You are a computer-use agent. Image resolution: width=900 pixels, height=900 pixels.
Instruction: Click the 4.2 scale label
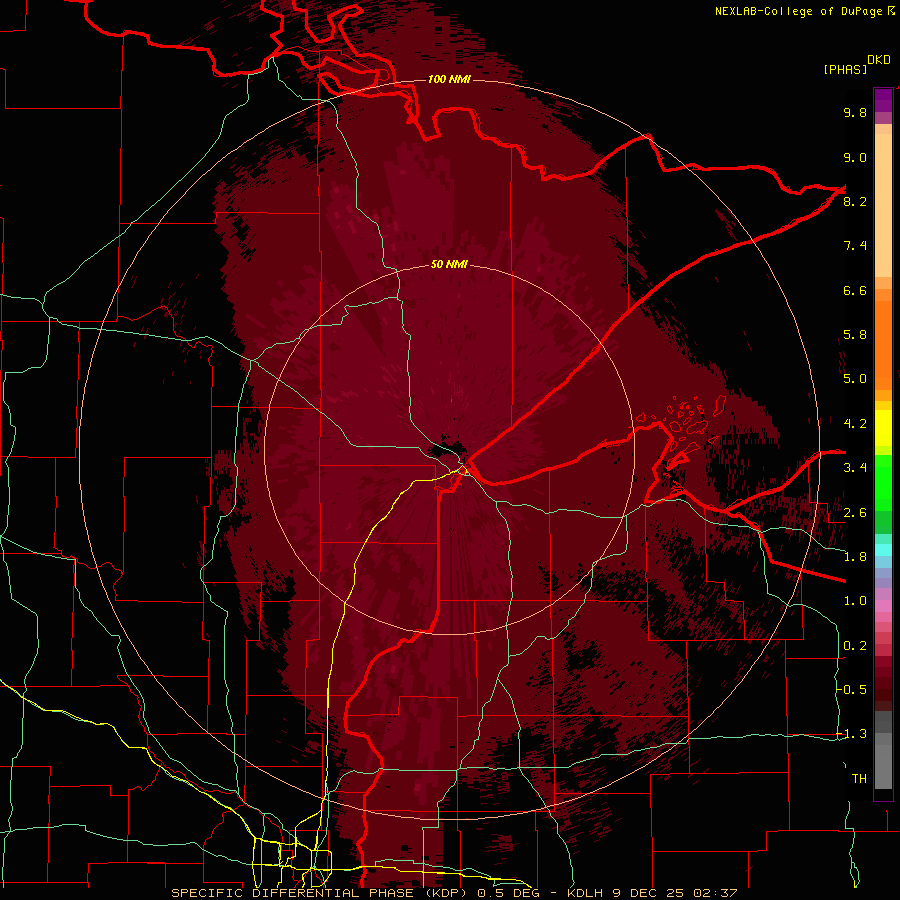[855, 424]
